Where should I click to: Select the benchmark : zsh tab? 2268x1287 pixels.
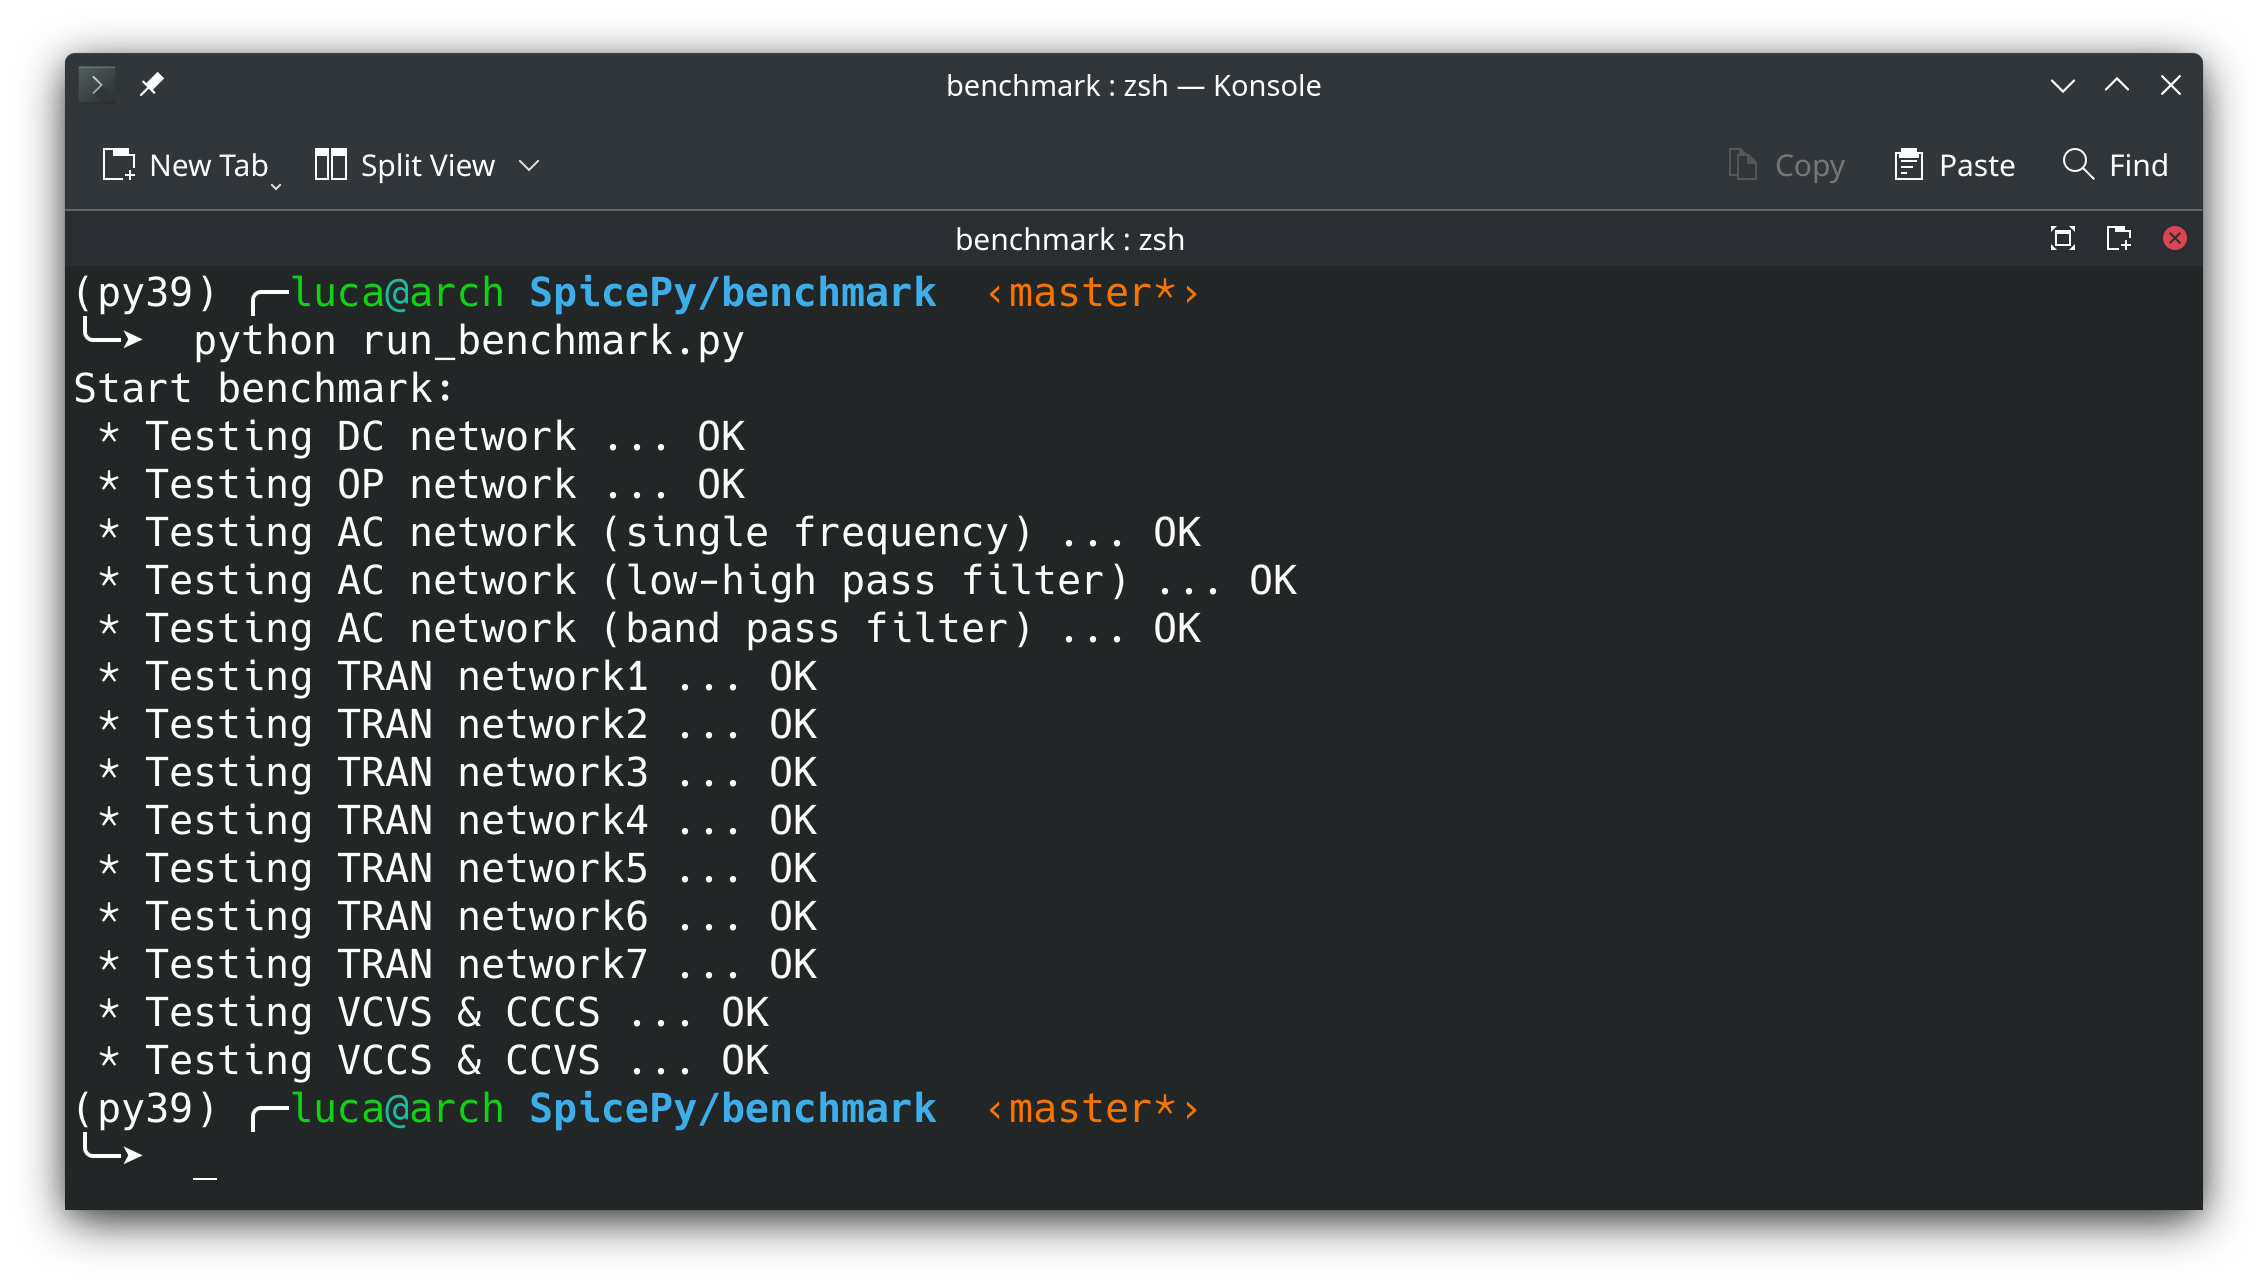click(1070, 239)
